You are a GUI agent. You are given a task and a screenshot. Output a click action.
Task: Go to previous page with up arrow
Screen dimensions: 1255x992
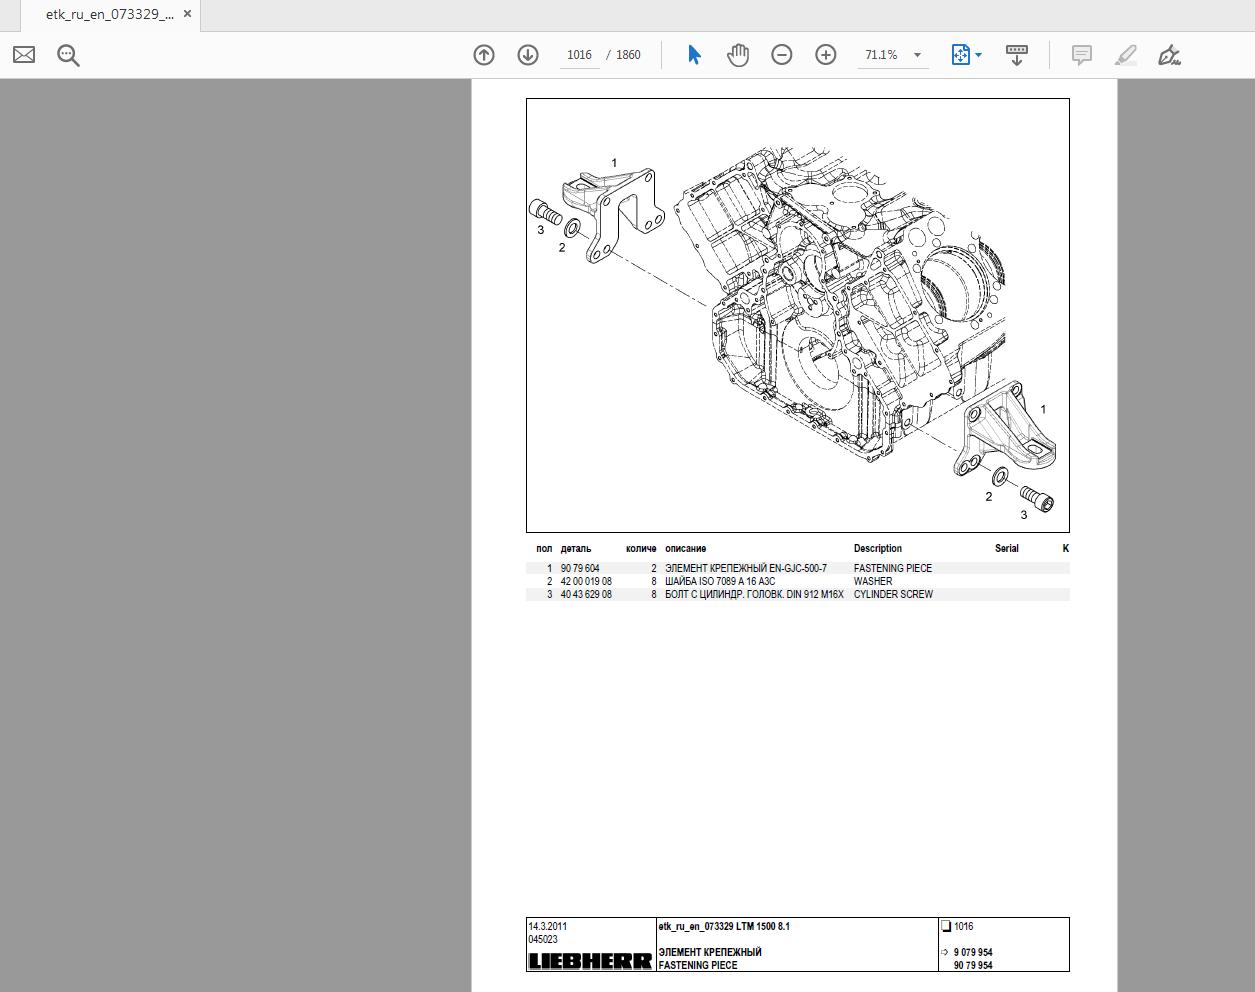tap(484, 55)
